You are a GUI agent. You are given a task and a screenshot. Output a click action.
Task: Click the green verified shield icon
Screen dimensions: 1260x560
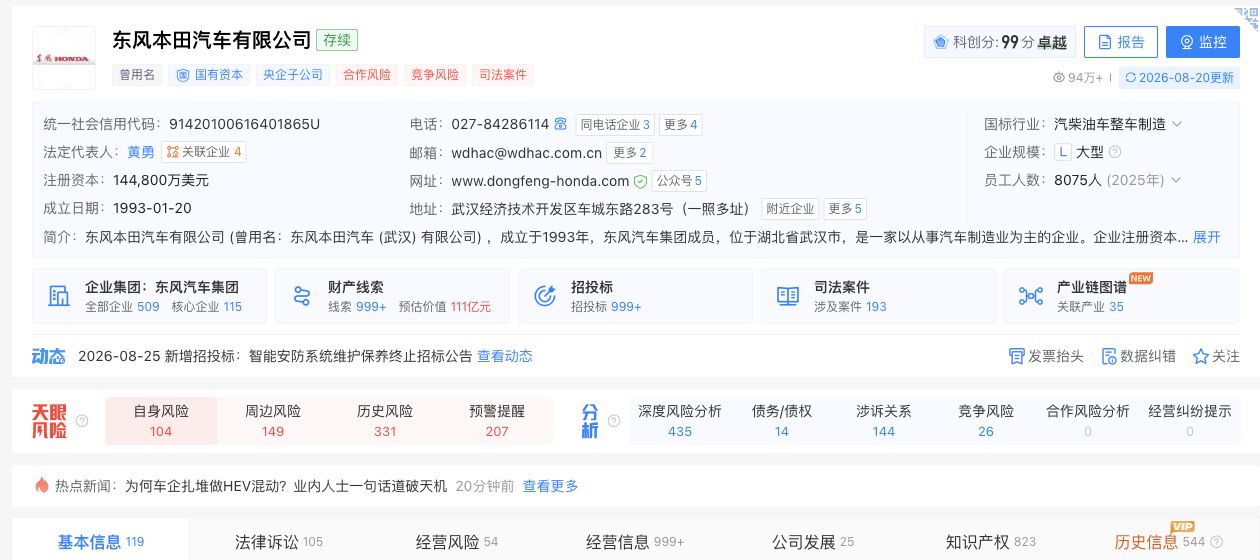point(640,181)
